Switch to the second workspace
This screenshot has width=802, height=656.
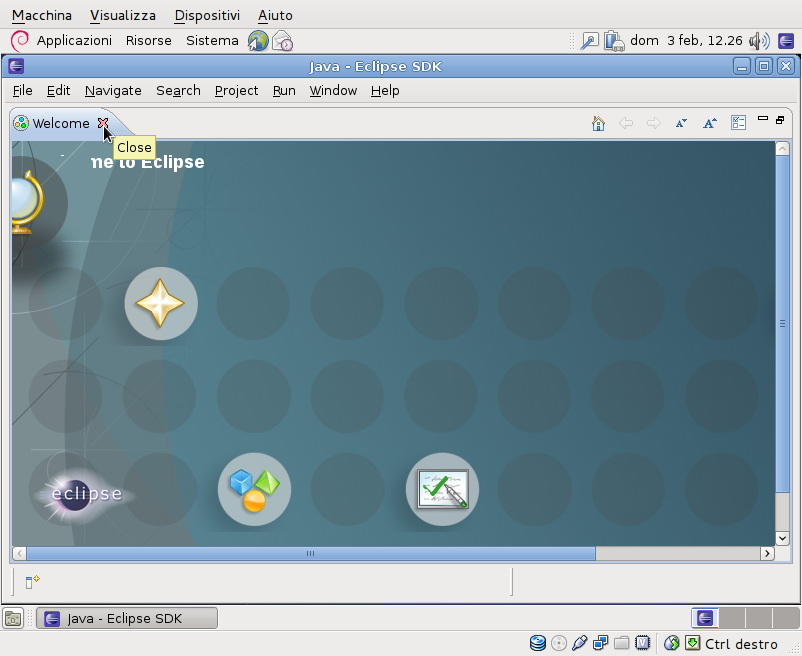point(732,618)
